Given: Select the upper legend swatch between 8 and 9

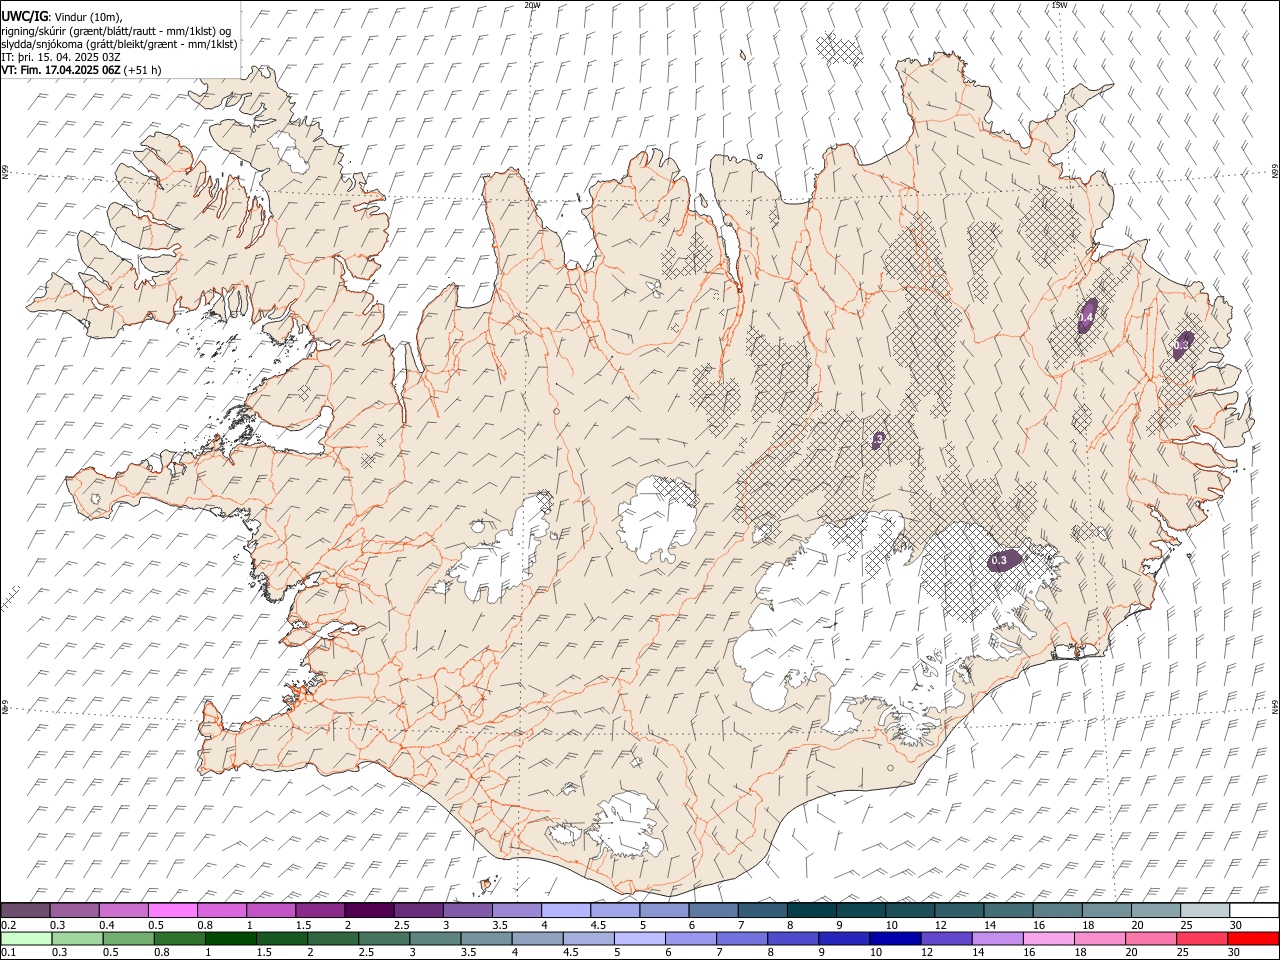Looking at the screenshot, I should pyautogui.click(x=812, y=910).
